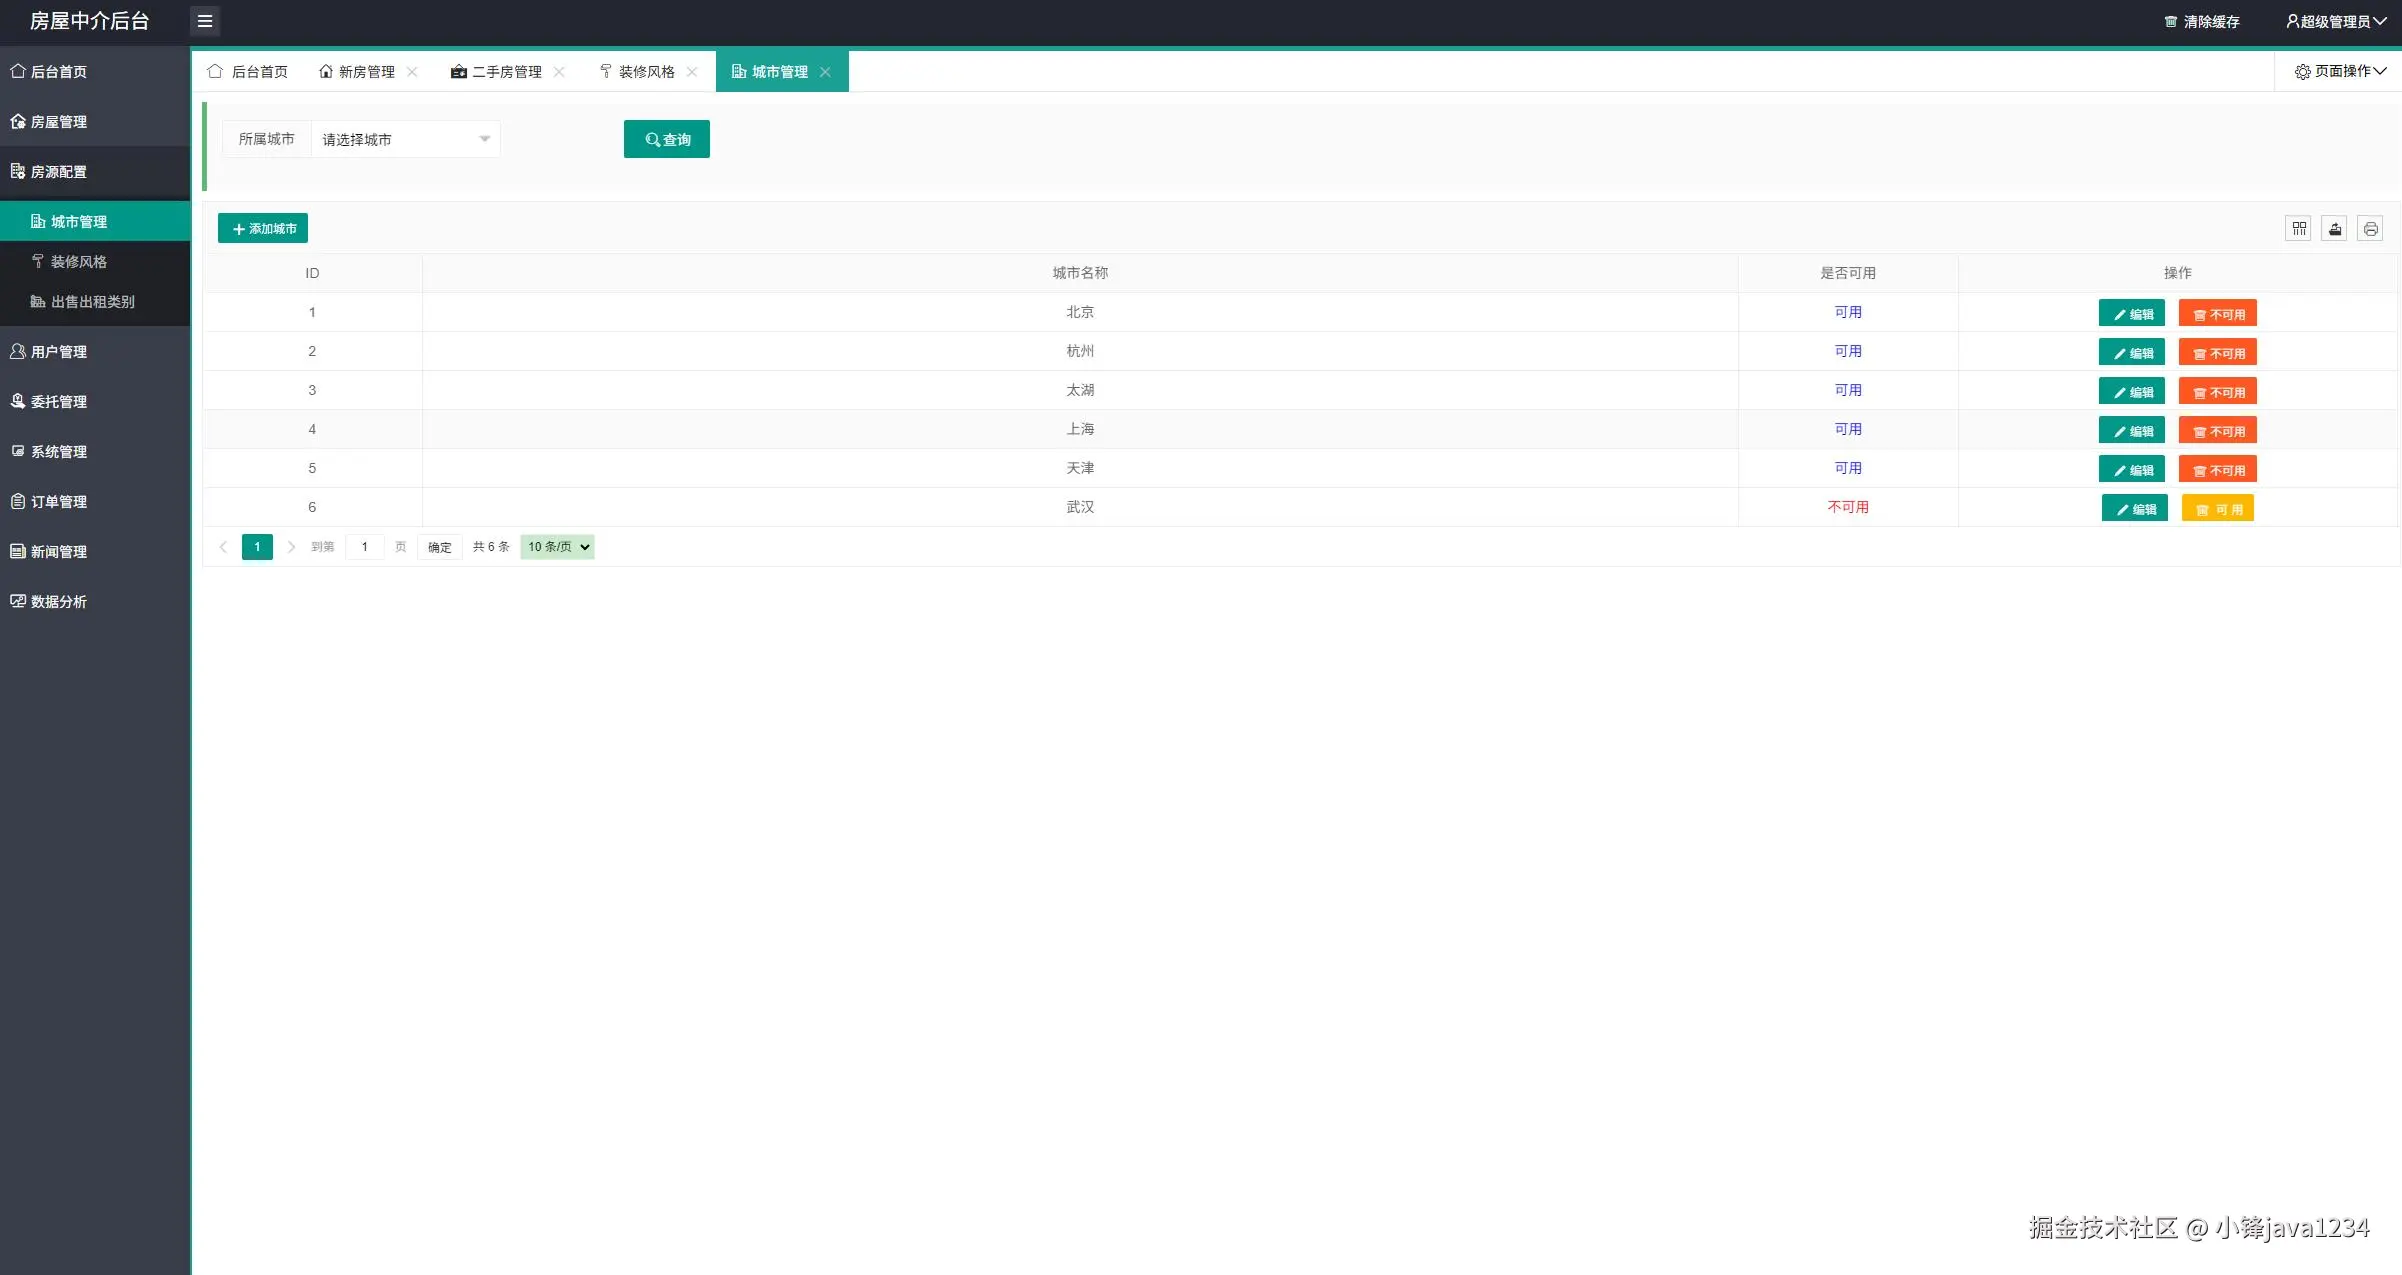Disable 上海 with 不可用 button
Screen dimensions: 2402x1275
[2218, 431]
